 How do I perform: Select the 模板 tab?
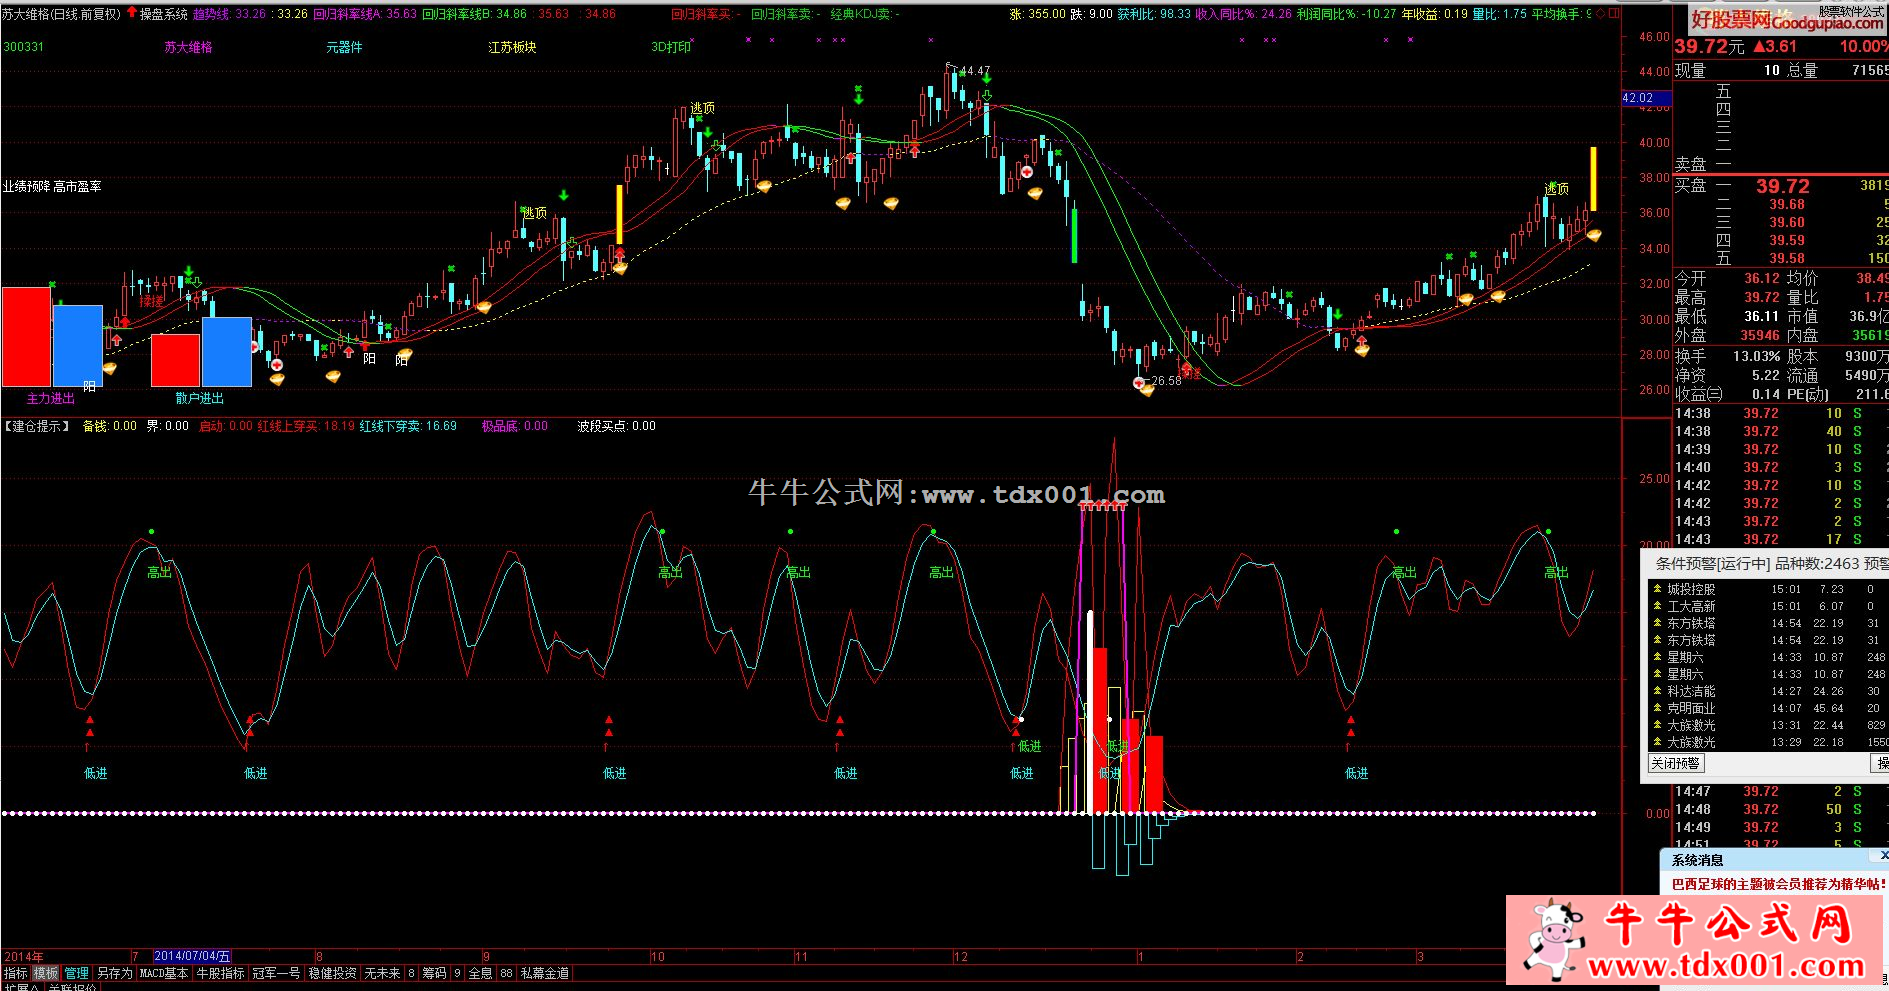click(46, 973)
